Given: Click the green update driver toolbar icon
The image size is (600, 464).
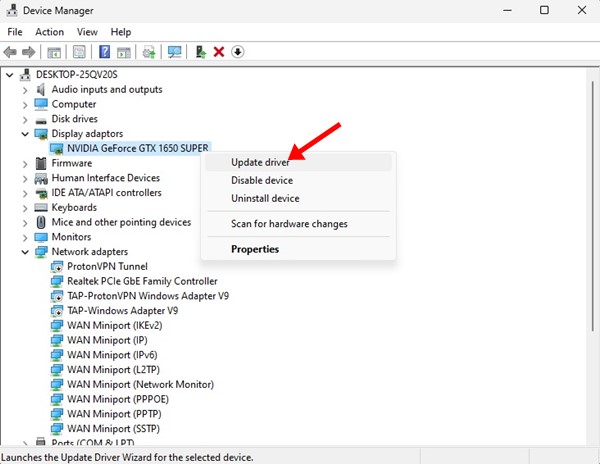Looking at the screenshot, I should [201, 52].
